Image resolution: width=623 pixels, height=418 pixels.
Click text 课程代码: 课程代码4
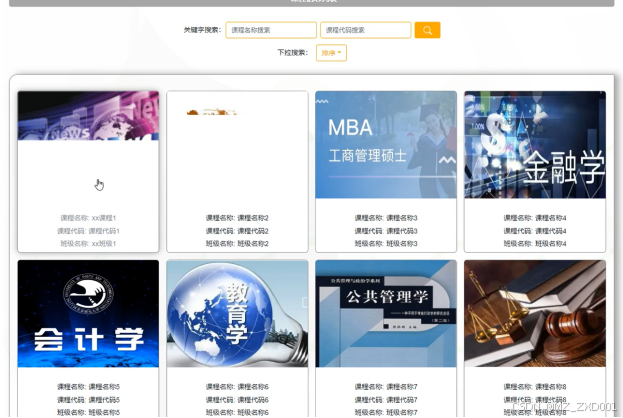[535, 231]
